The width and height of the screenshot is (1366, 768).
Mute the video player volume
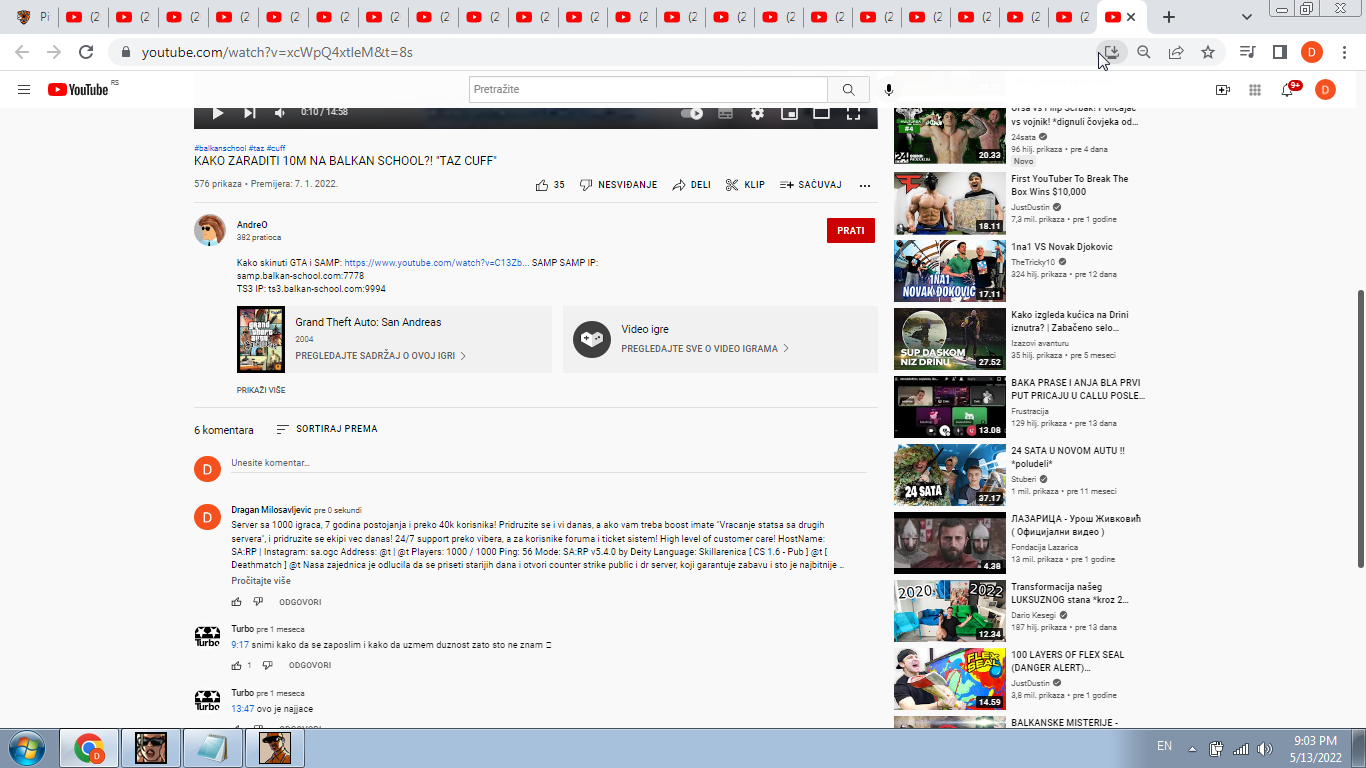[280, 113]
